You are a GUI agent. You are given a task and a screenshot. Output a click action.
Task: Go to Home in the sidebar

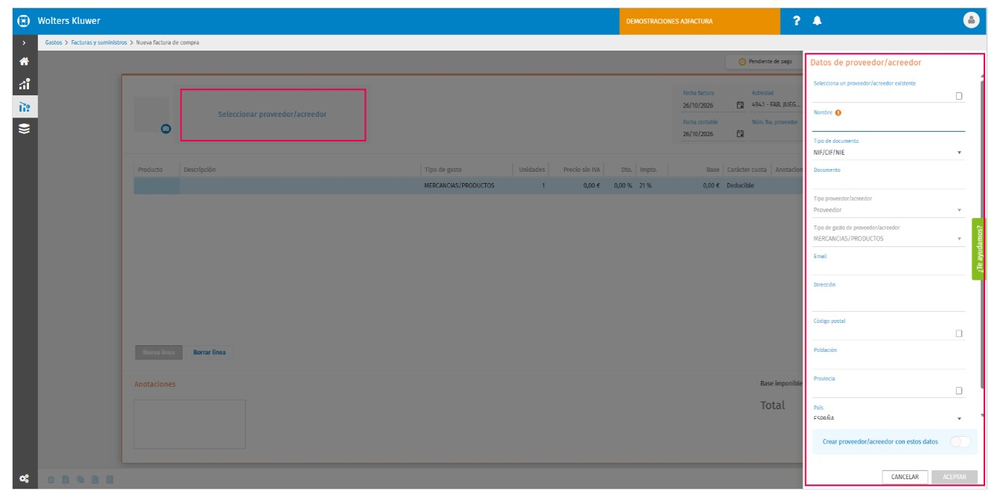[24, 61]
